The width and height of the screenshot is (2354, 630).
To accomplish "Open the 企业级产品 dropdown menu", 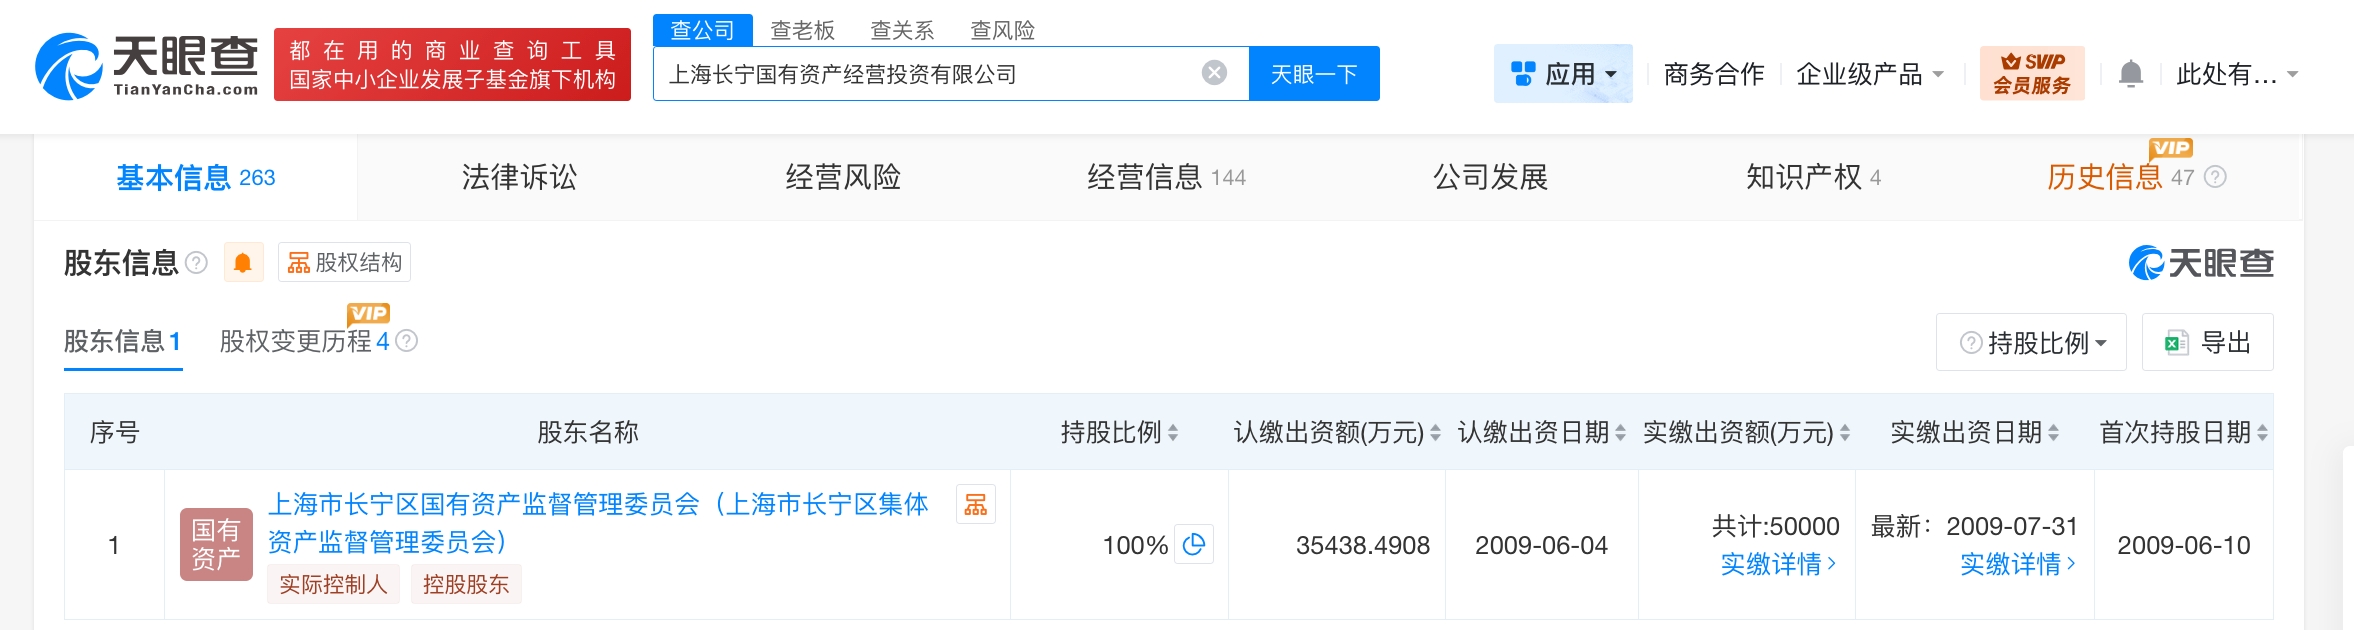I will (1869, 74).
